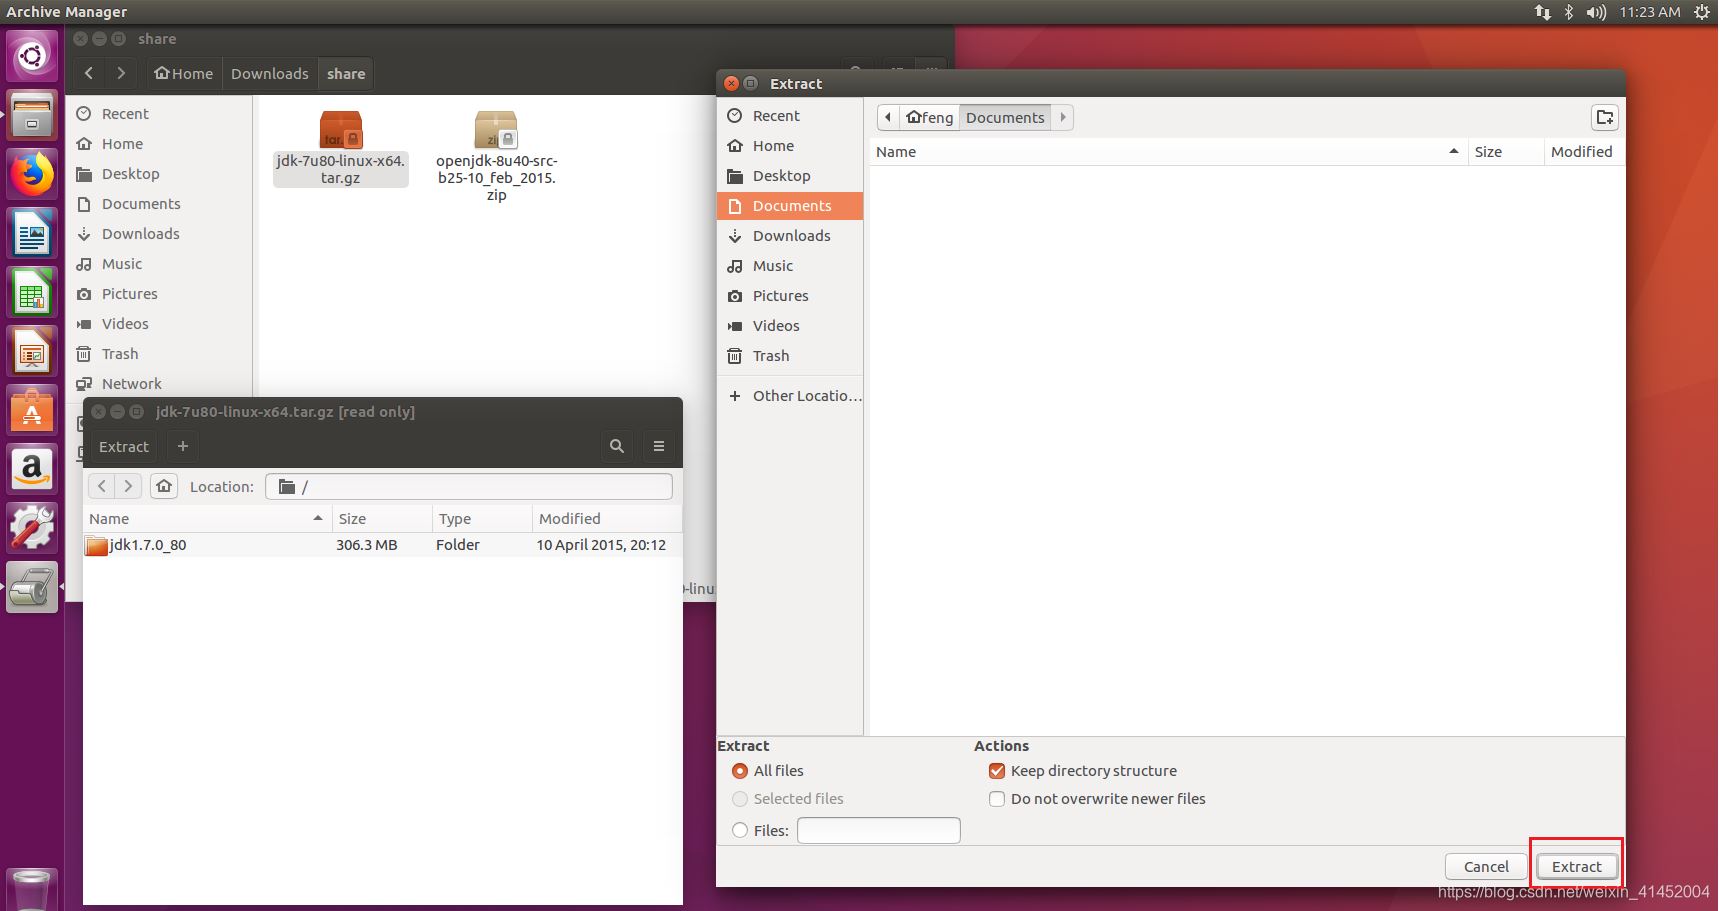Select the All files radio option
Viewport: 1720px width, 911px height.
click(740, 771)
